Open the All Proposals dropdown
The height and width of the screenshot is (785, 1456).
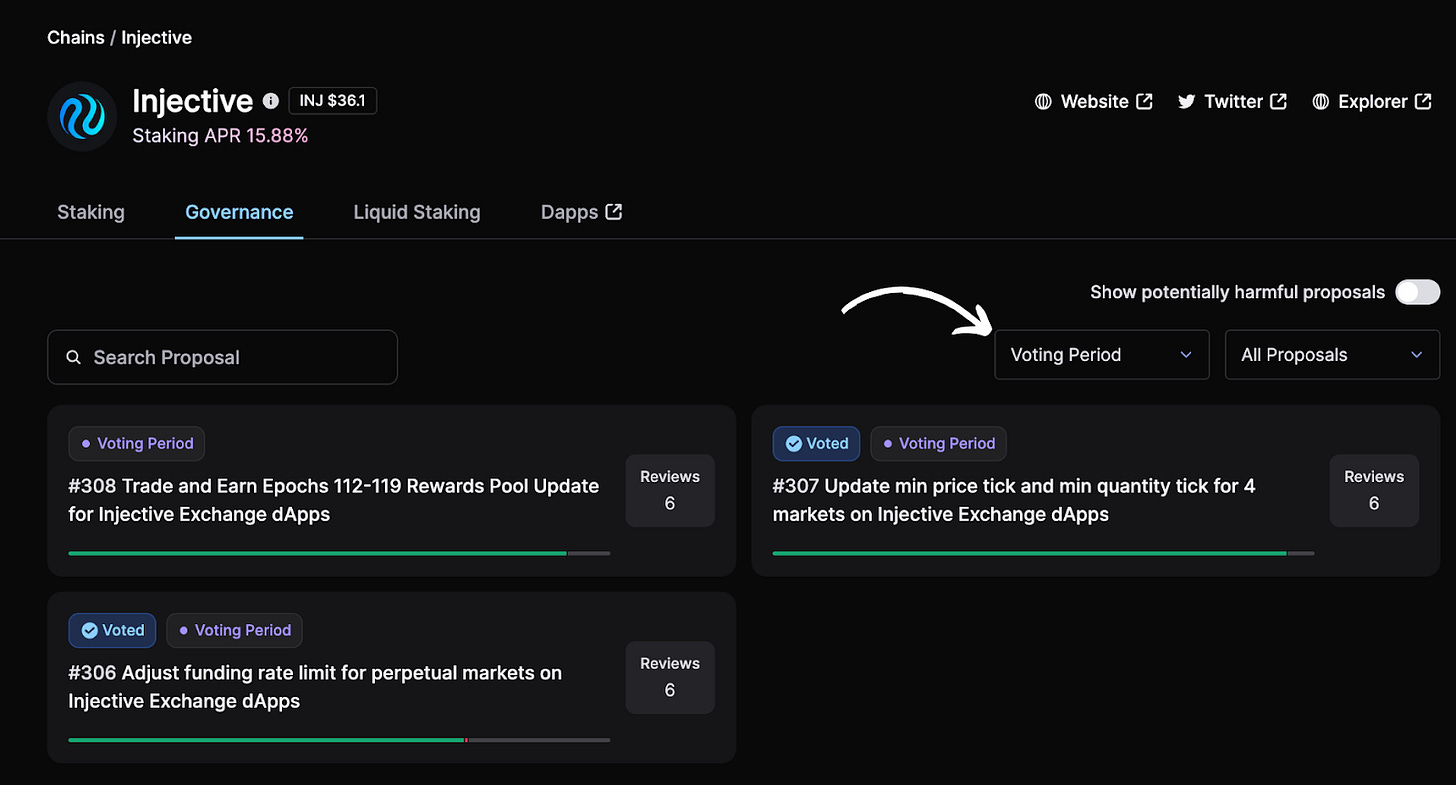coord(1332,355)
